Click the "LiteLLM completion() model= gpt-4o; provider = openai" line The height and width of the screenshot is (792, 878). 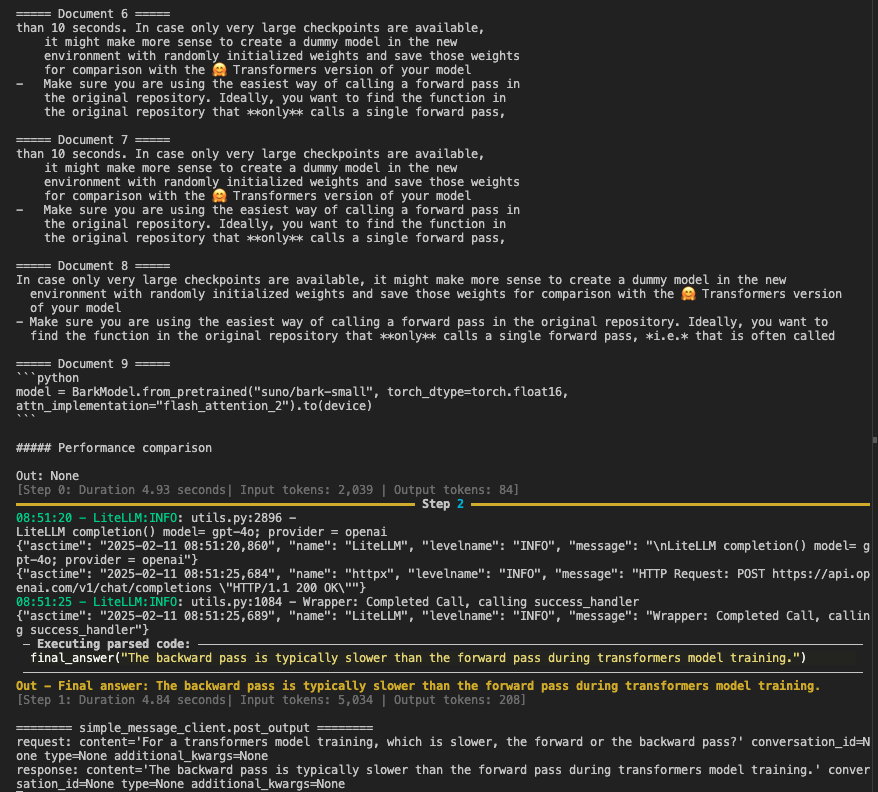pos(201,532)
